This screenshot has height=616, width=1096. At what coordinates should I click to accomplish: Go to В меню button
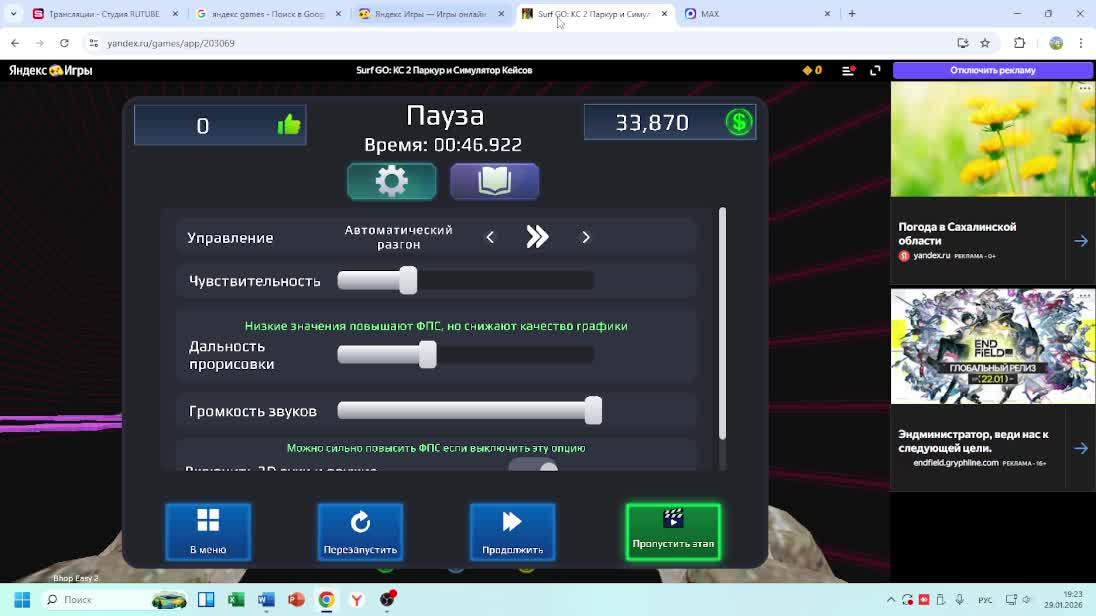[208, 531]
